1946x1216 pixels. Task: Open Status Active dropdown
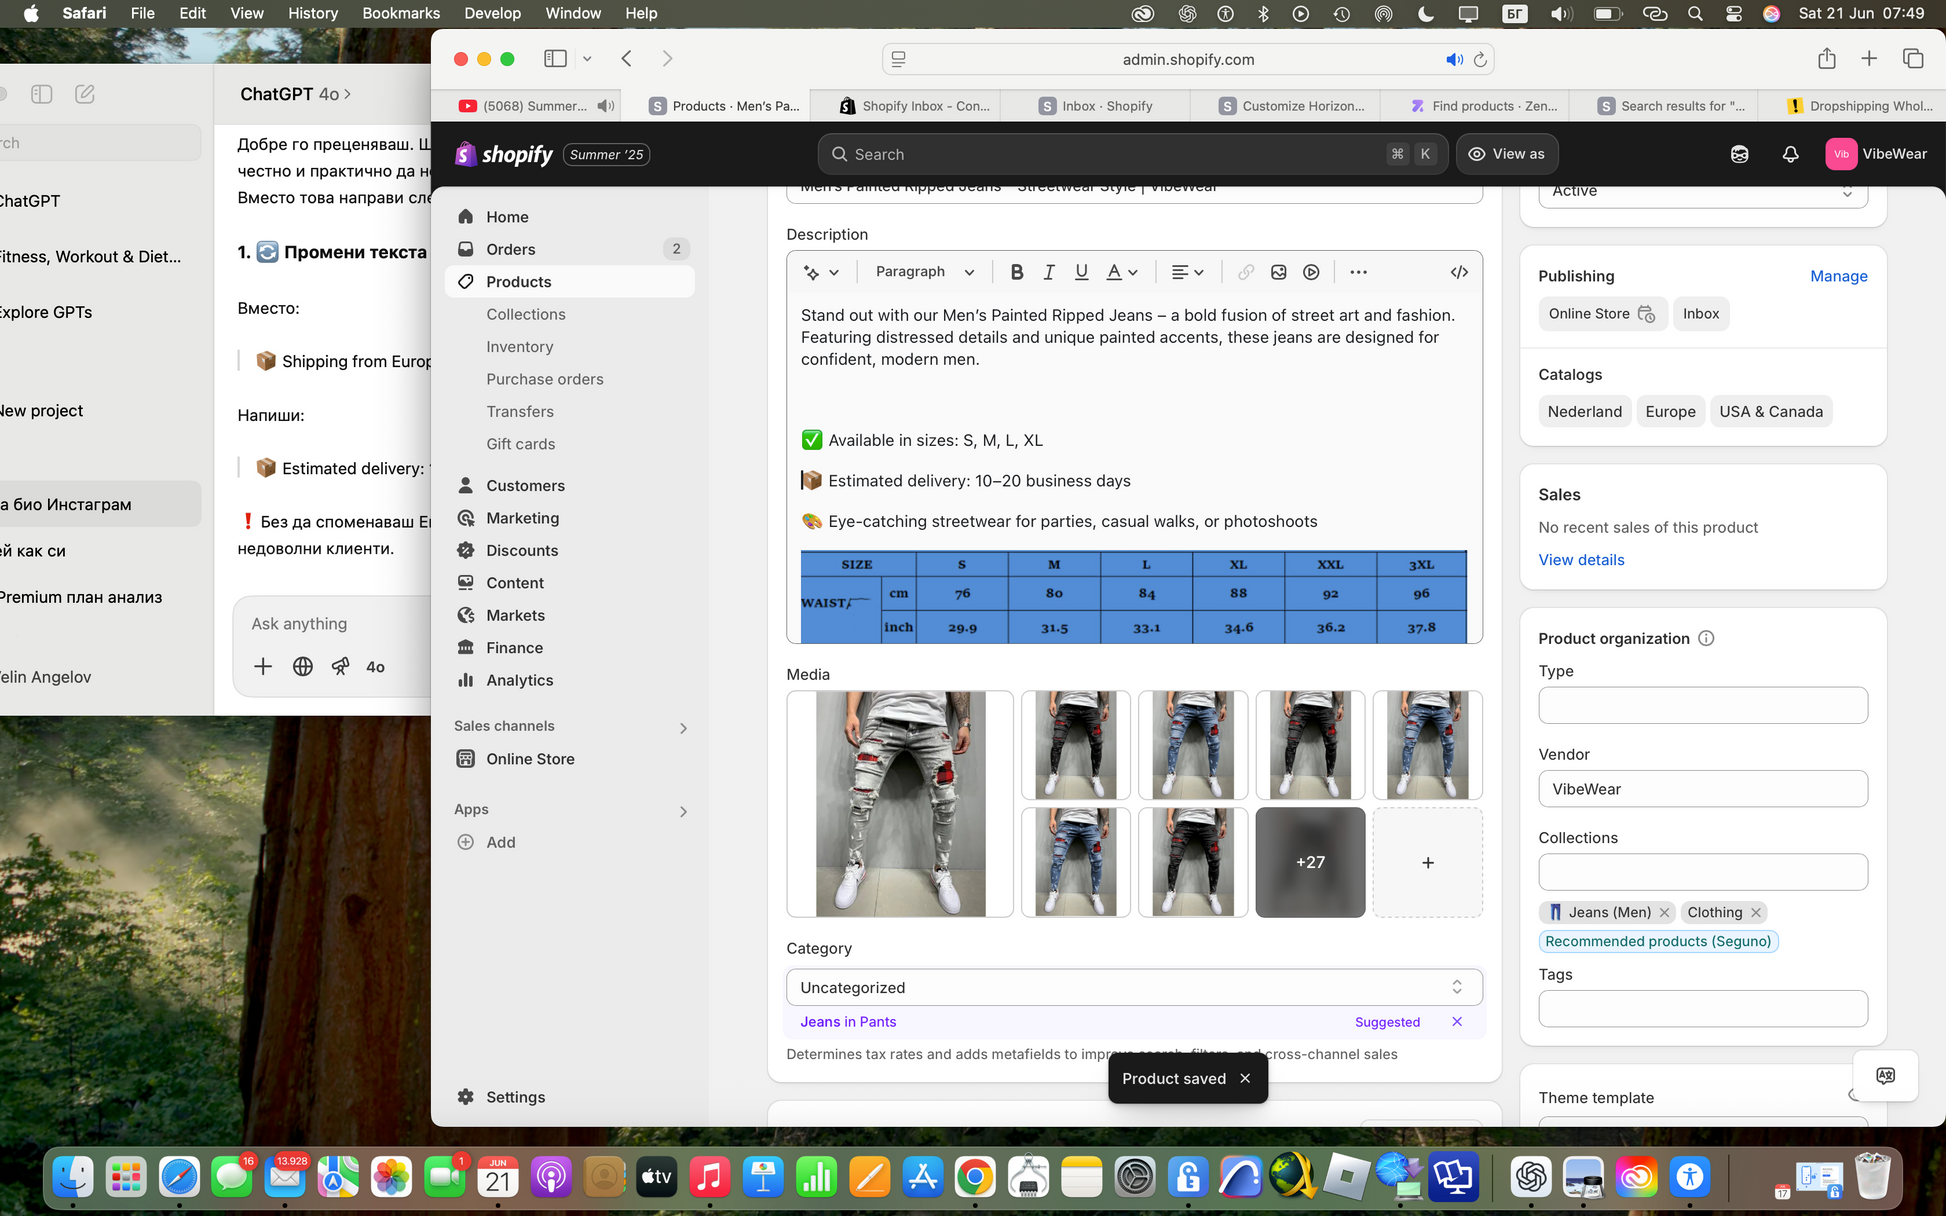coord(1702,191)
